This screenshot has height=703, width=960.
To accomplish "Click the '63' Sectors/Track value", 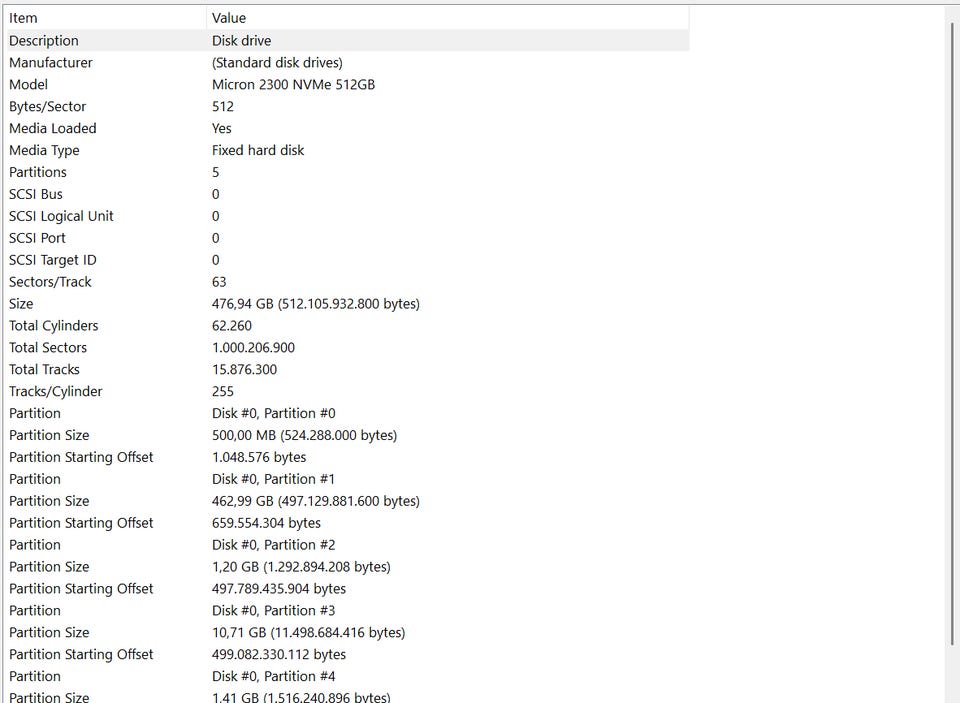I will (219, 282).
